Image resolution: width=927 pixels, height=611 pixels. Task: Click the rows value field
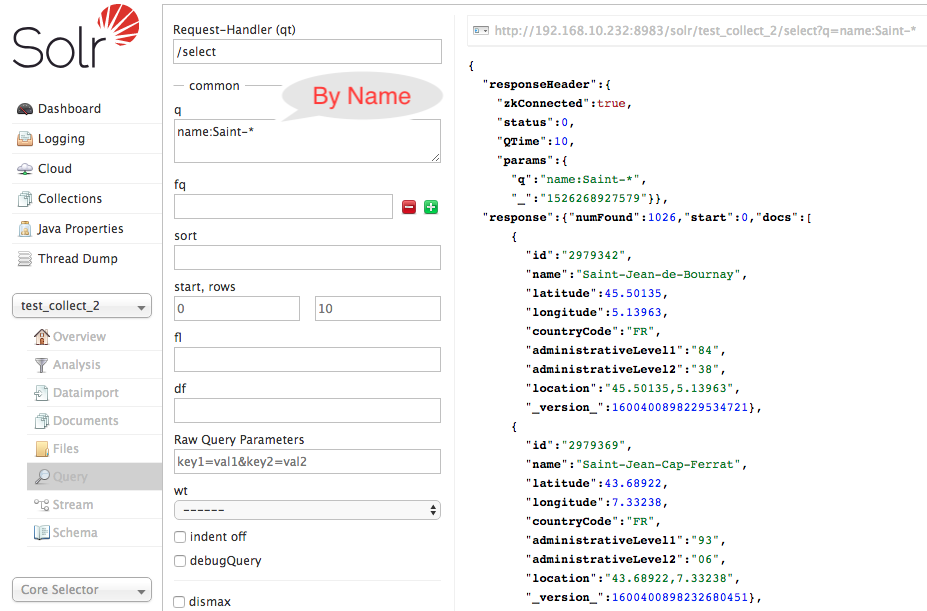378,309
